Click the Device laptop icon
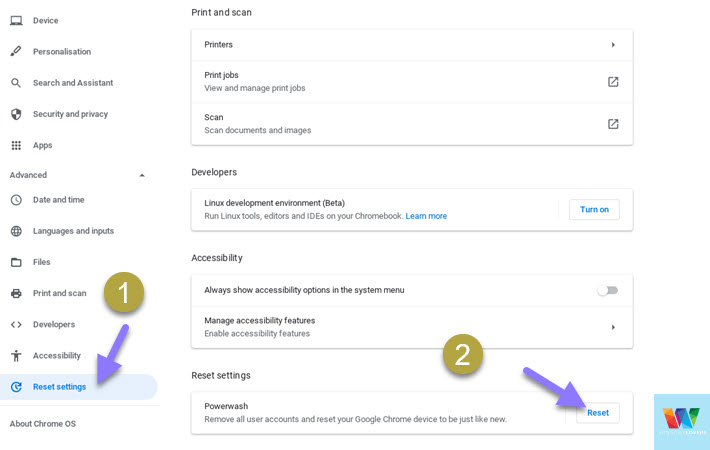This screenshot has width=710, height=450. pos(16,20)
